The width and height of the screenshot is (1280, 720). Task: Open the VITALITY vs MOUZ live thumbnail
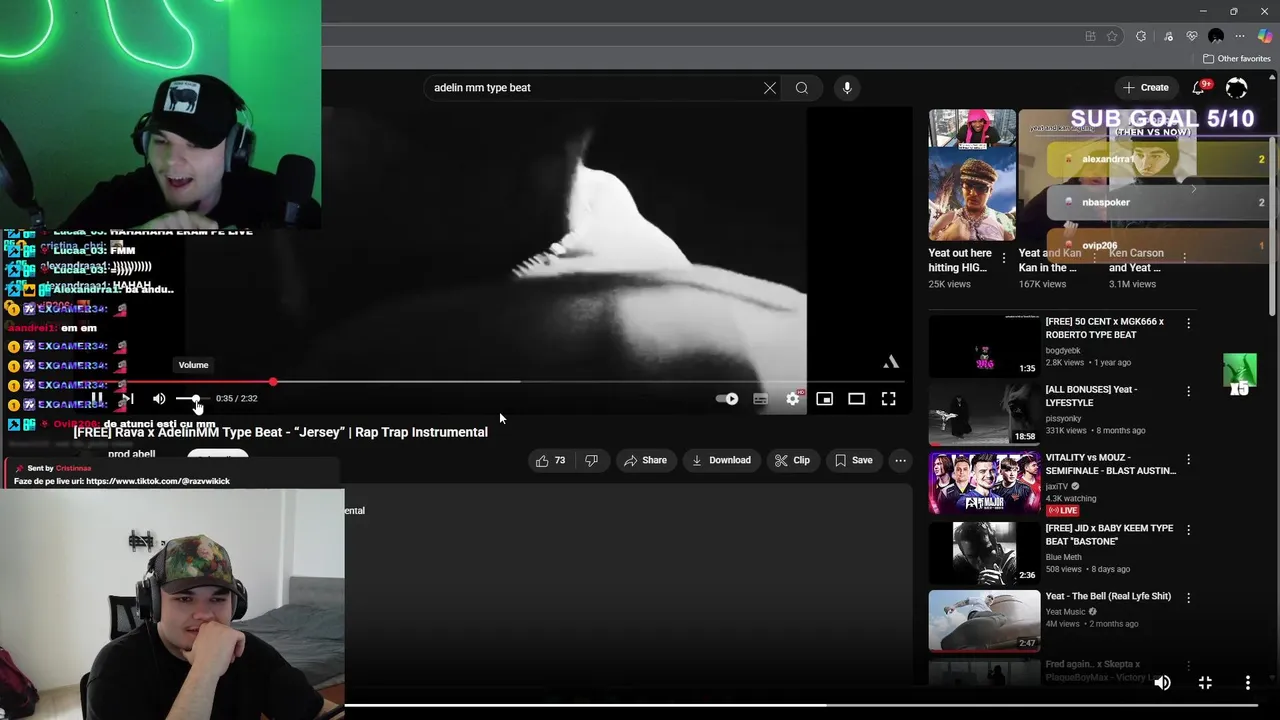tap(984, 483)
